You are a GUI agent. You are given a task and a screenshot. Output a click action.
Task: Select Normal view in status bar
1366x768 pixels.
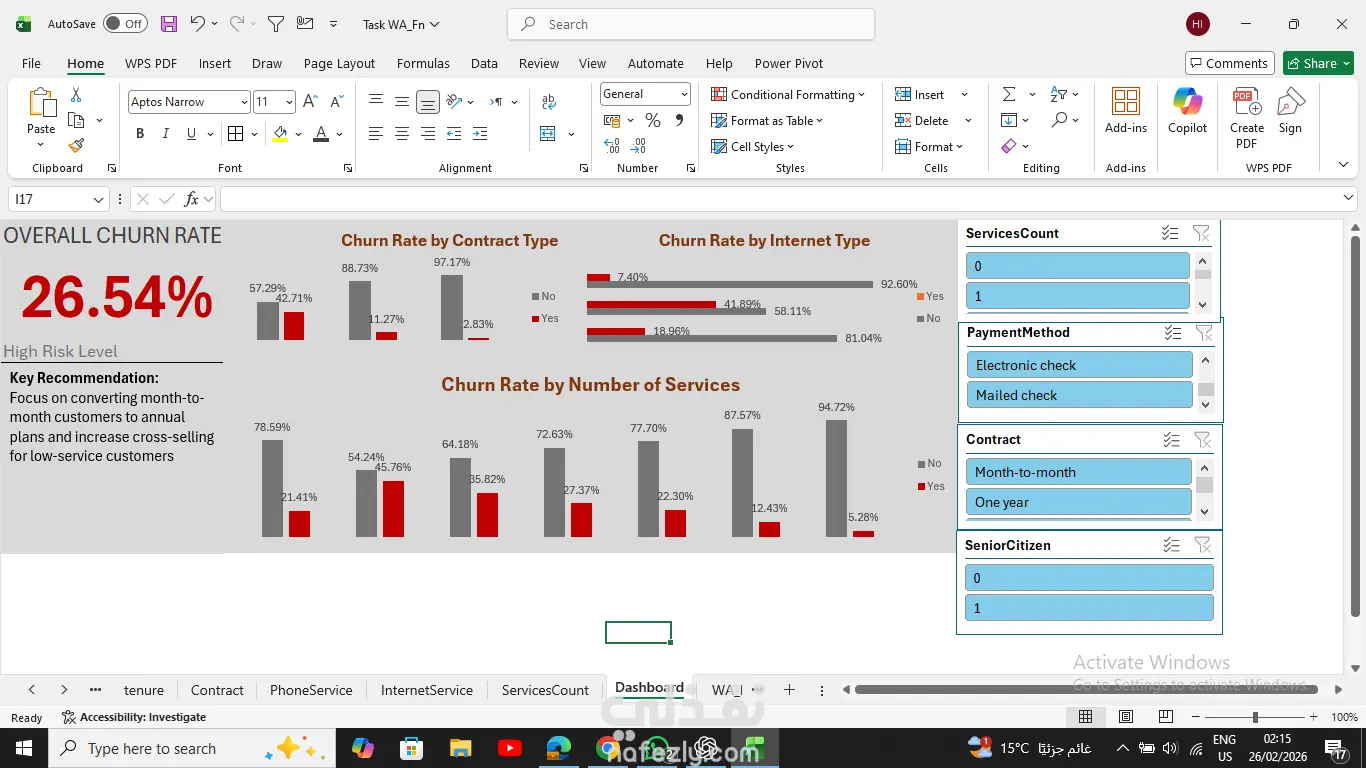tap(1086, 717)
